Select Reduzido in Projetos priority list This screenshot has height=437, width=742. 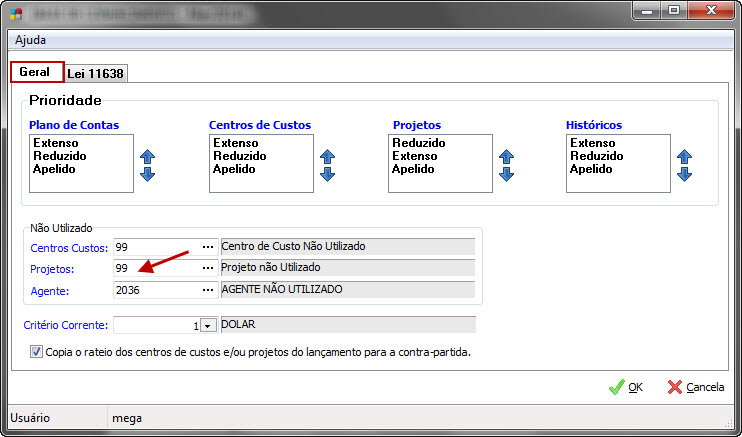point(419,143)
